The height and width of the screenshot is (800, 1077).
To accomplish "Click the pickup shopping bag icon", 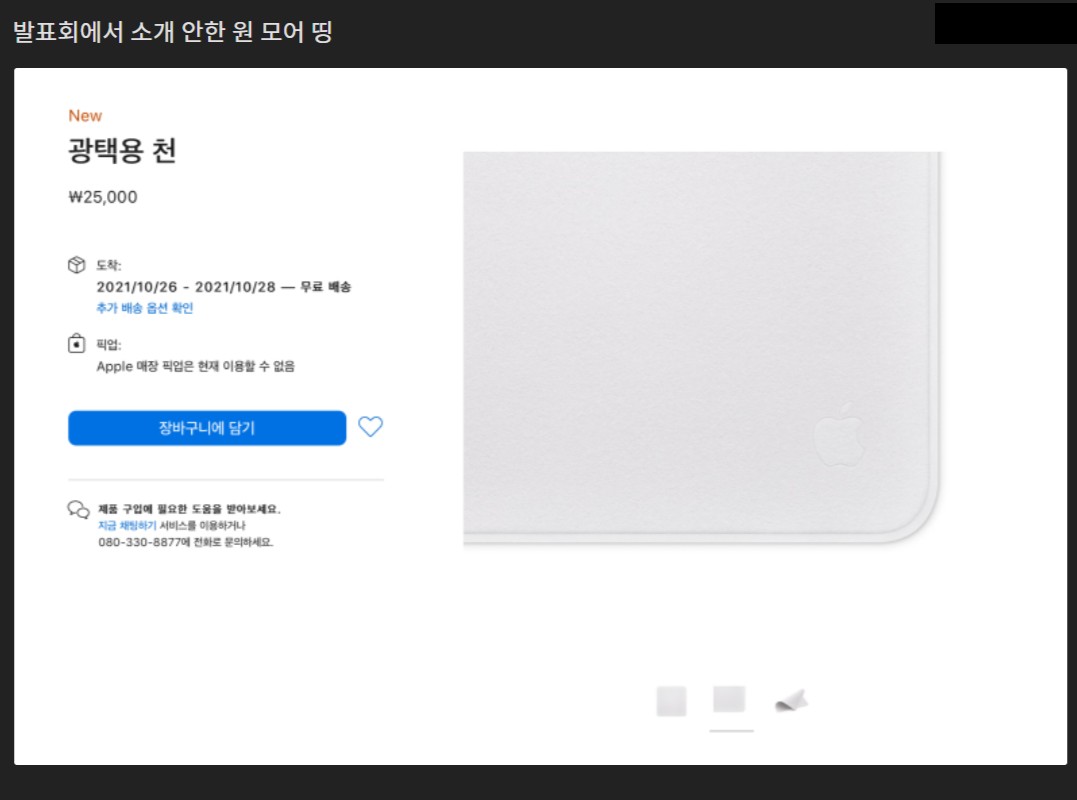I will (x=77, y=345).
